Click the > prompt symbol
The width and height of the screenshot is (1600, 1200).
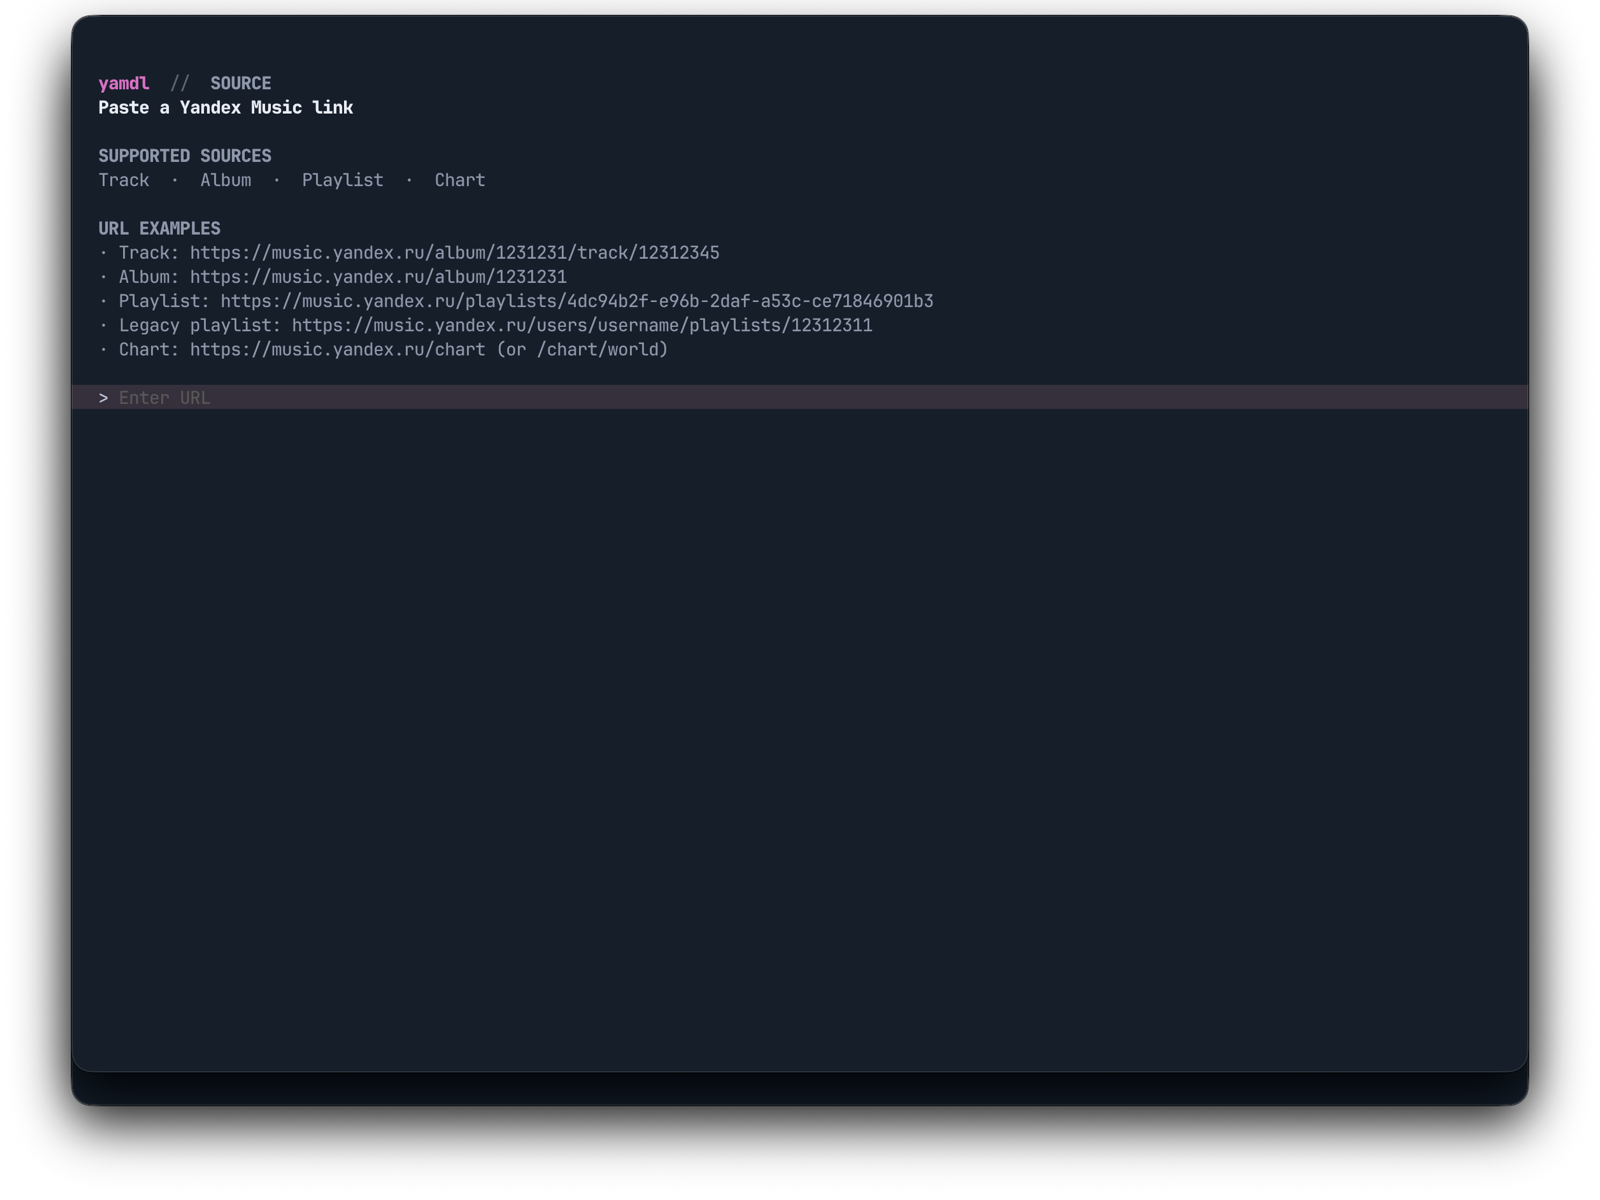coord(103,398)
